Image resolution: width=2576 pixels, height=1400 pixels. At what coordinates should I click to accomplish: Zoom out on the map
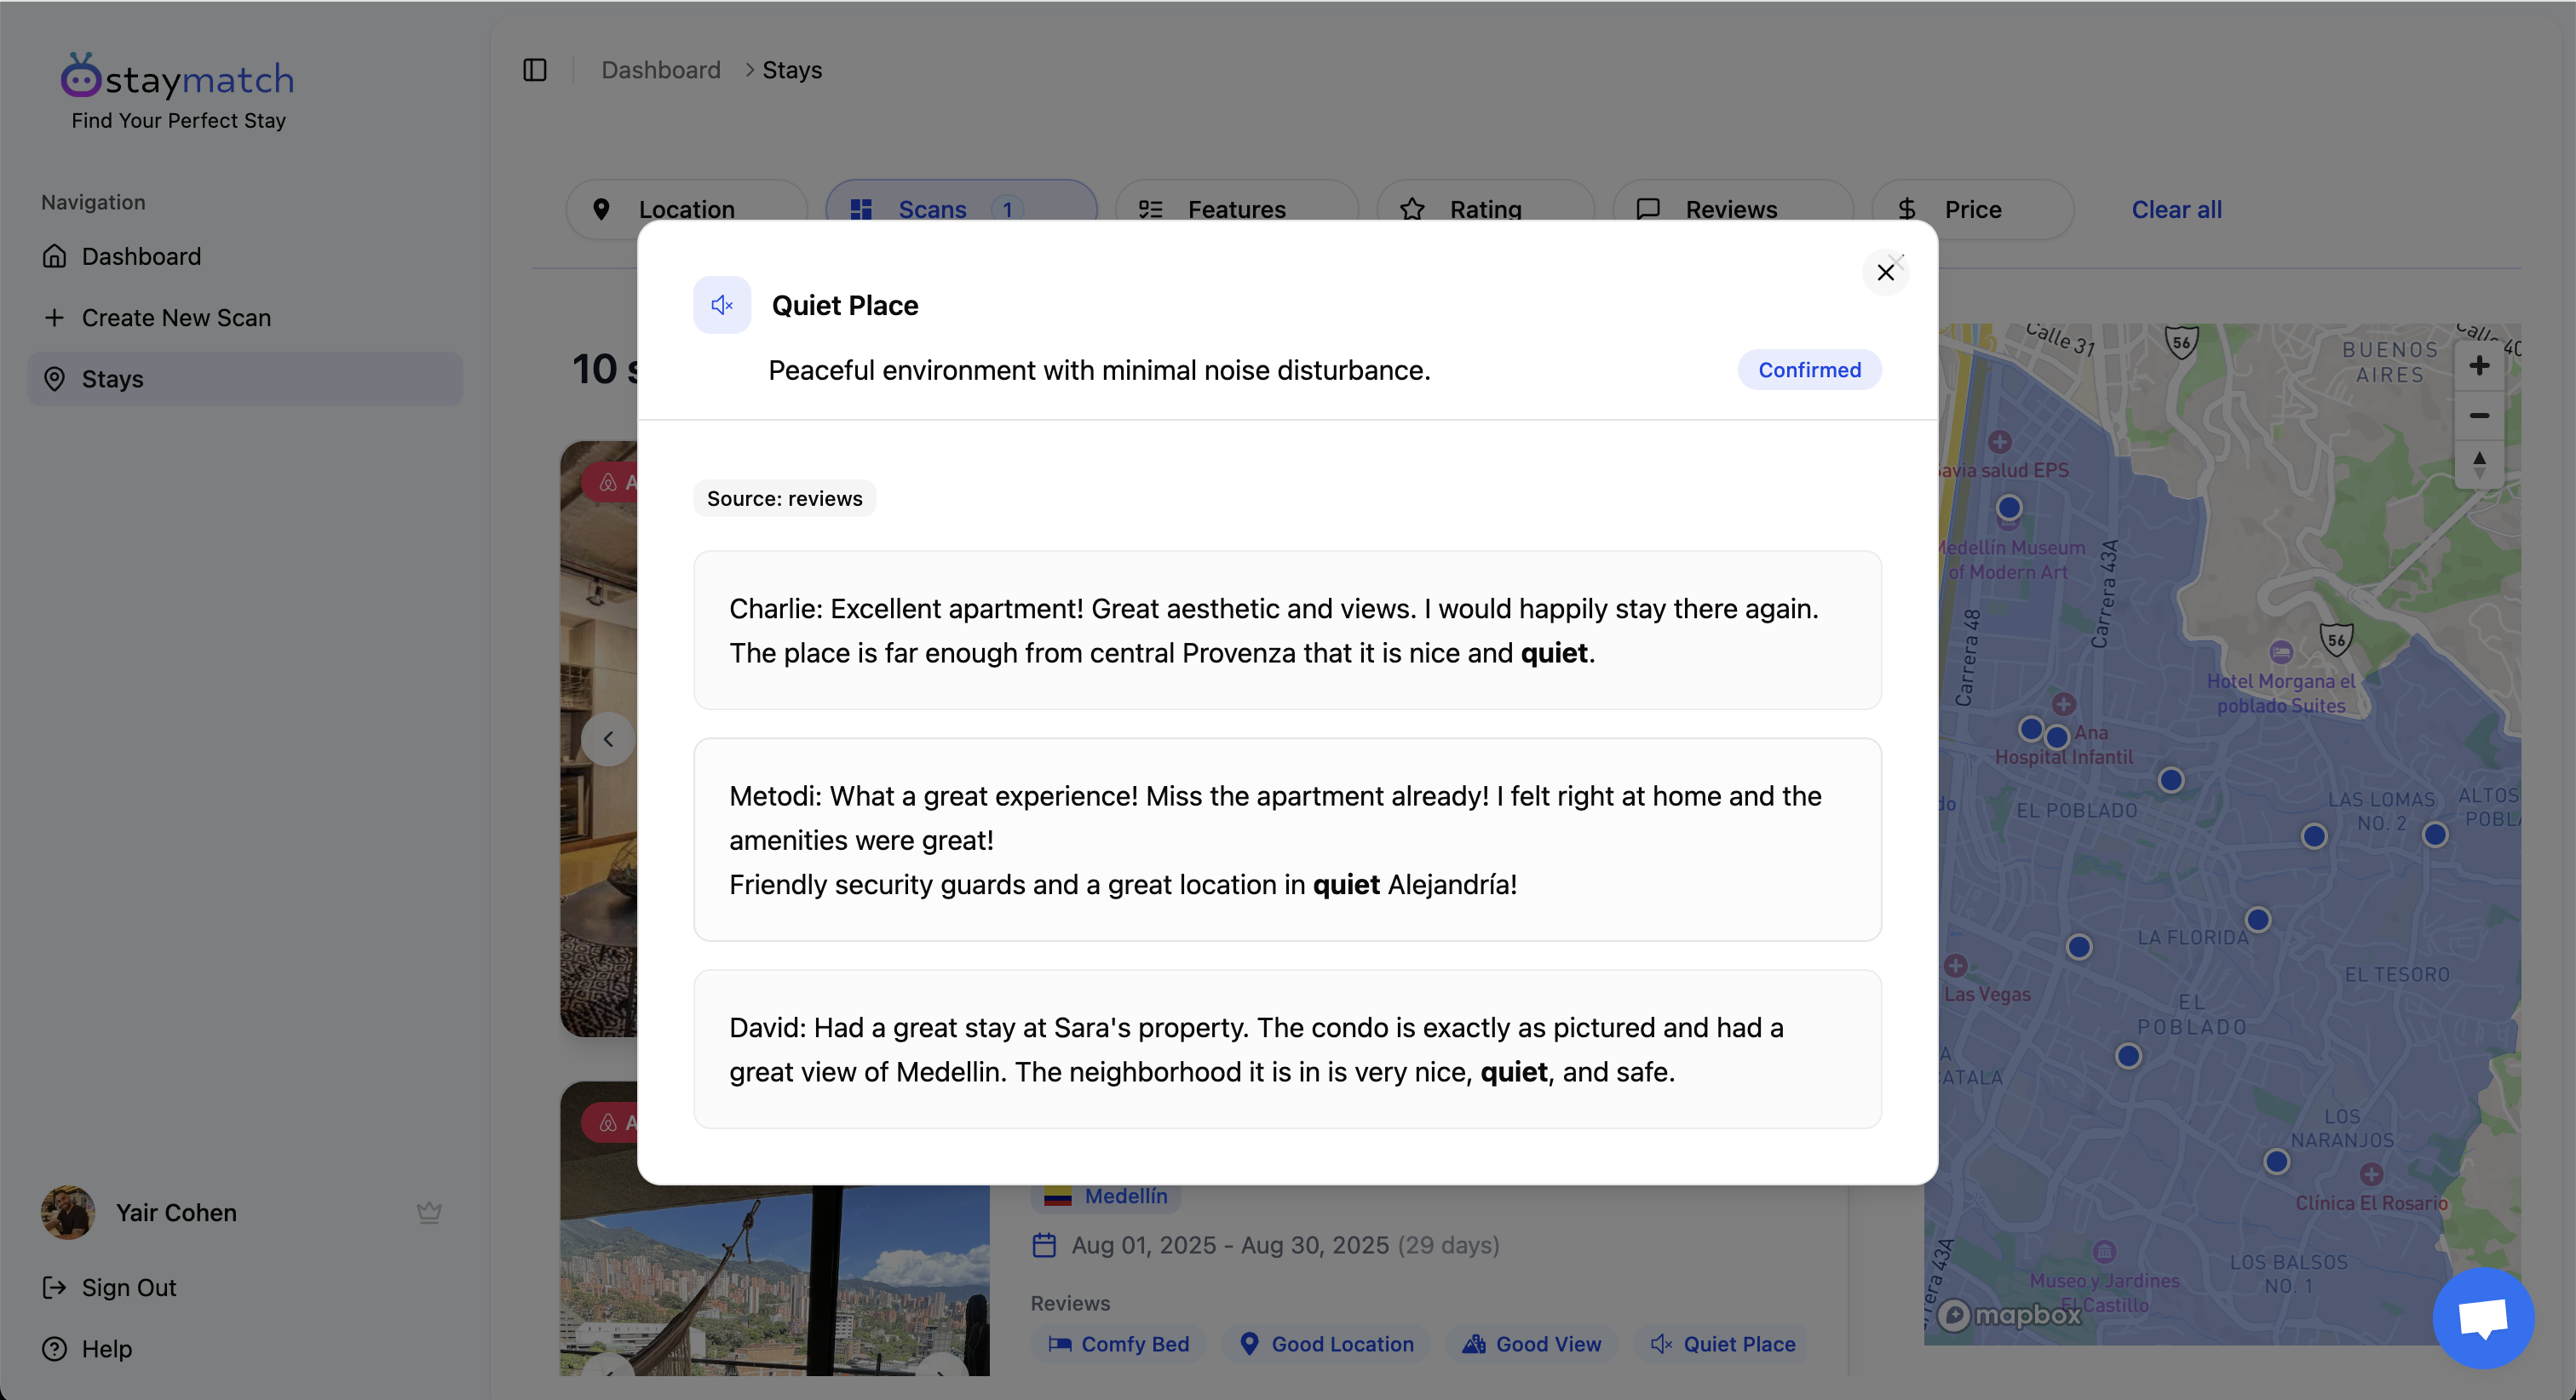click(2479, 415)
